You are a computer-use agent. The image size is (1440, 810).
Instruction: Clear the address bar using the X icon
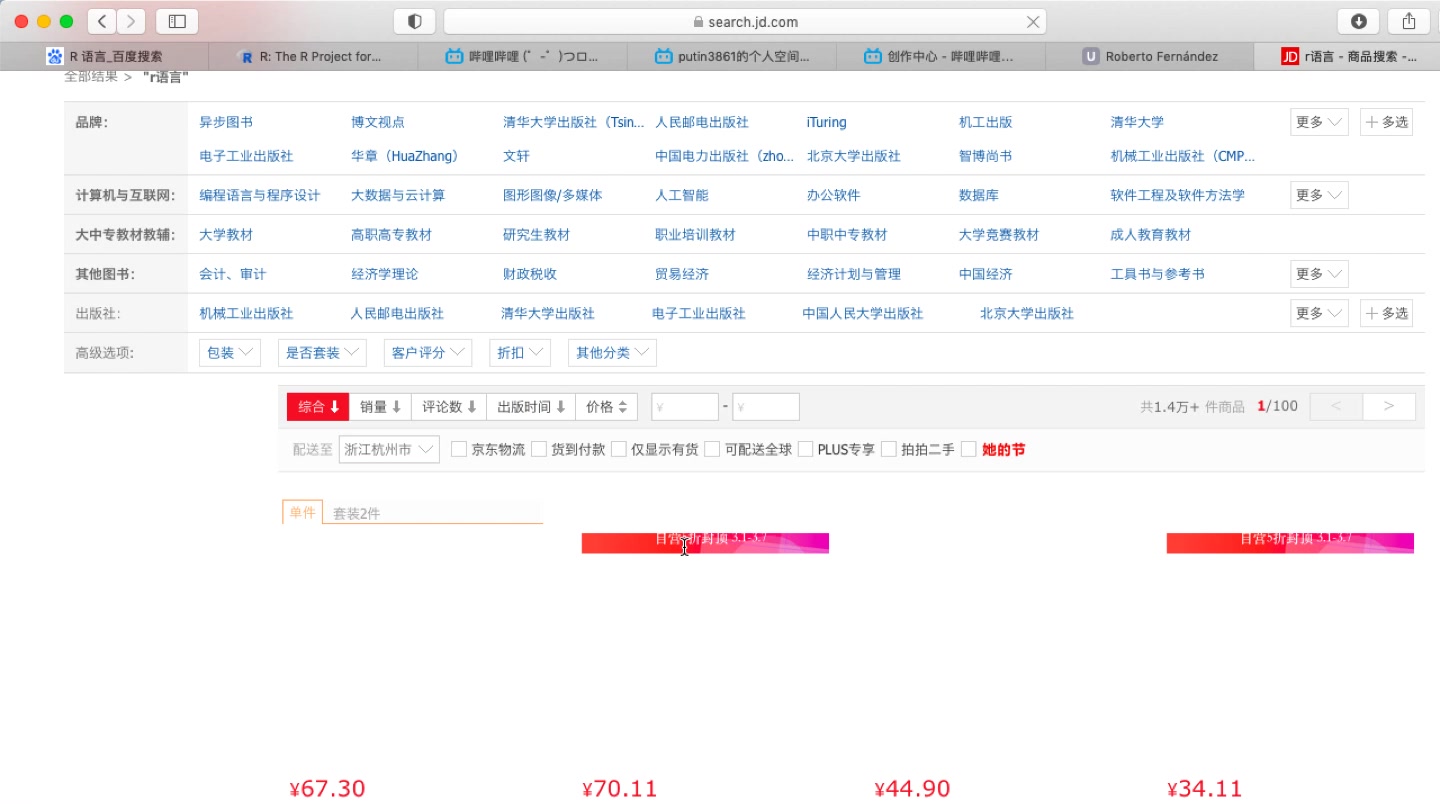coord(1034,21)
